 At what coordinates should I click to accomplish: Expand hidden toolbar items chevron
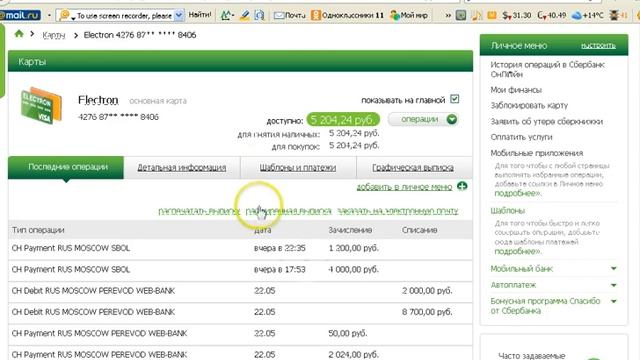click(448, 16)
